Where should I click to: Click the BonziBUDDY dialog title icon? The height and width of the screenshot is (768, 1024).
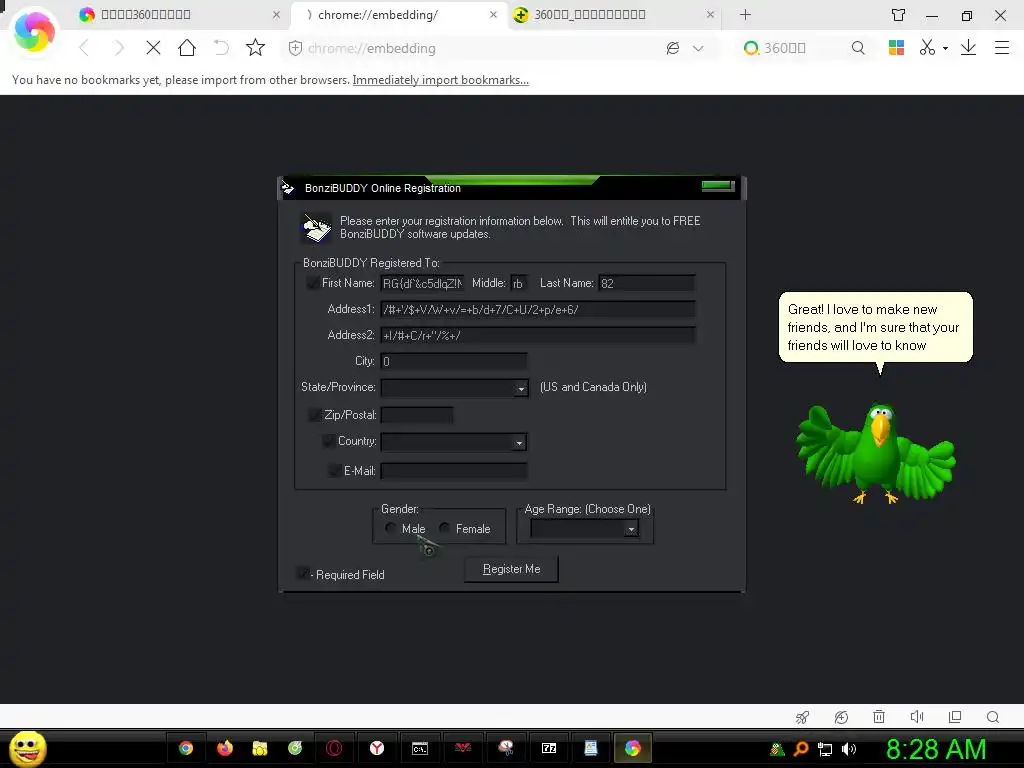tap(288, 188)
